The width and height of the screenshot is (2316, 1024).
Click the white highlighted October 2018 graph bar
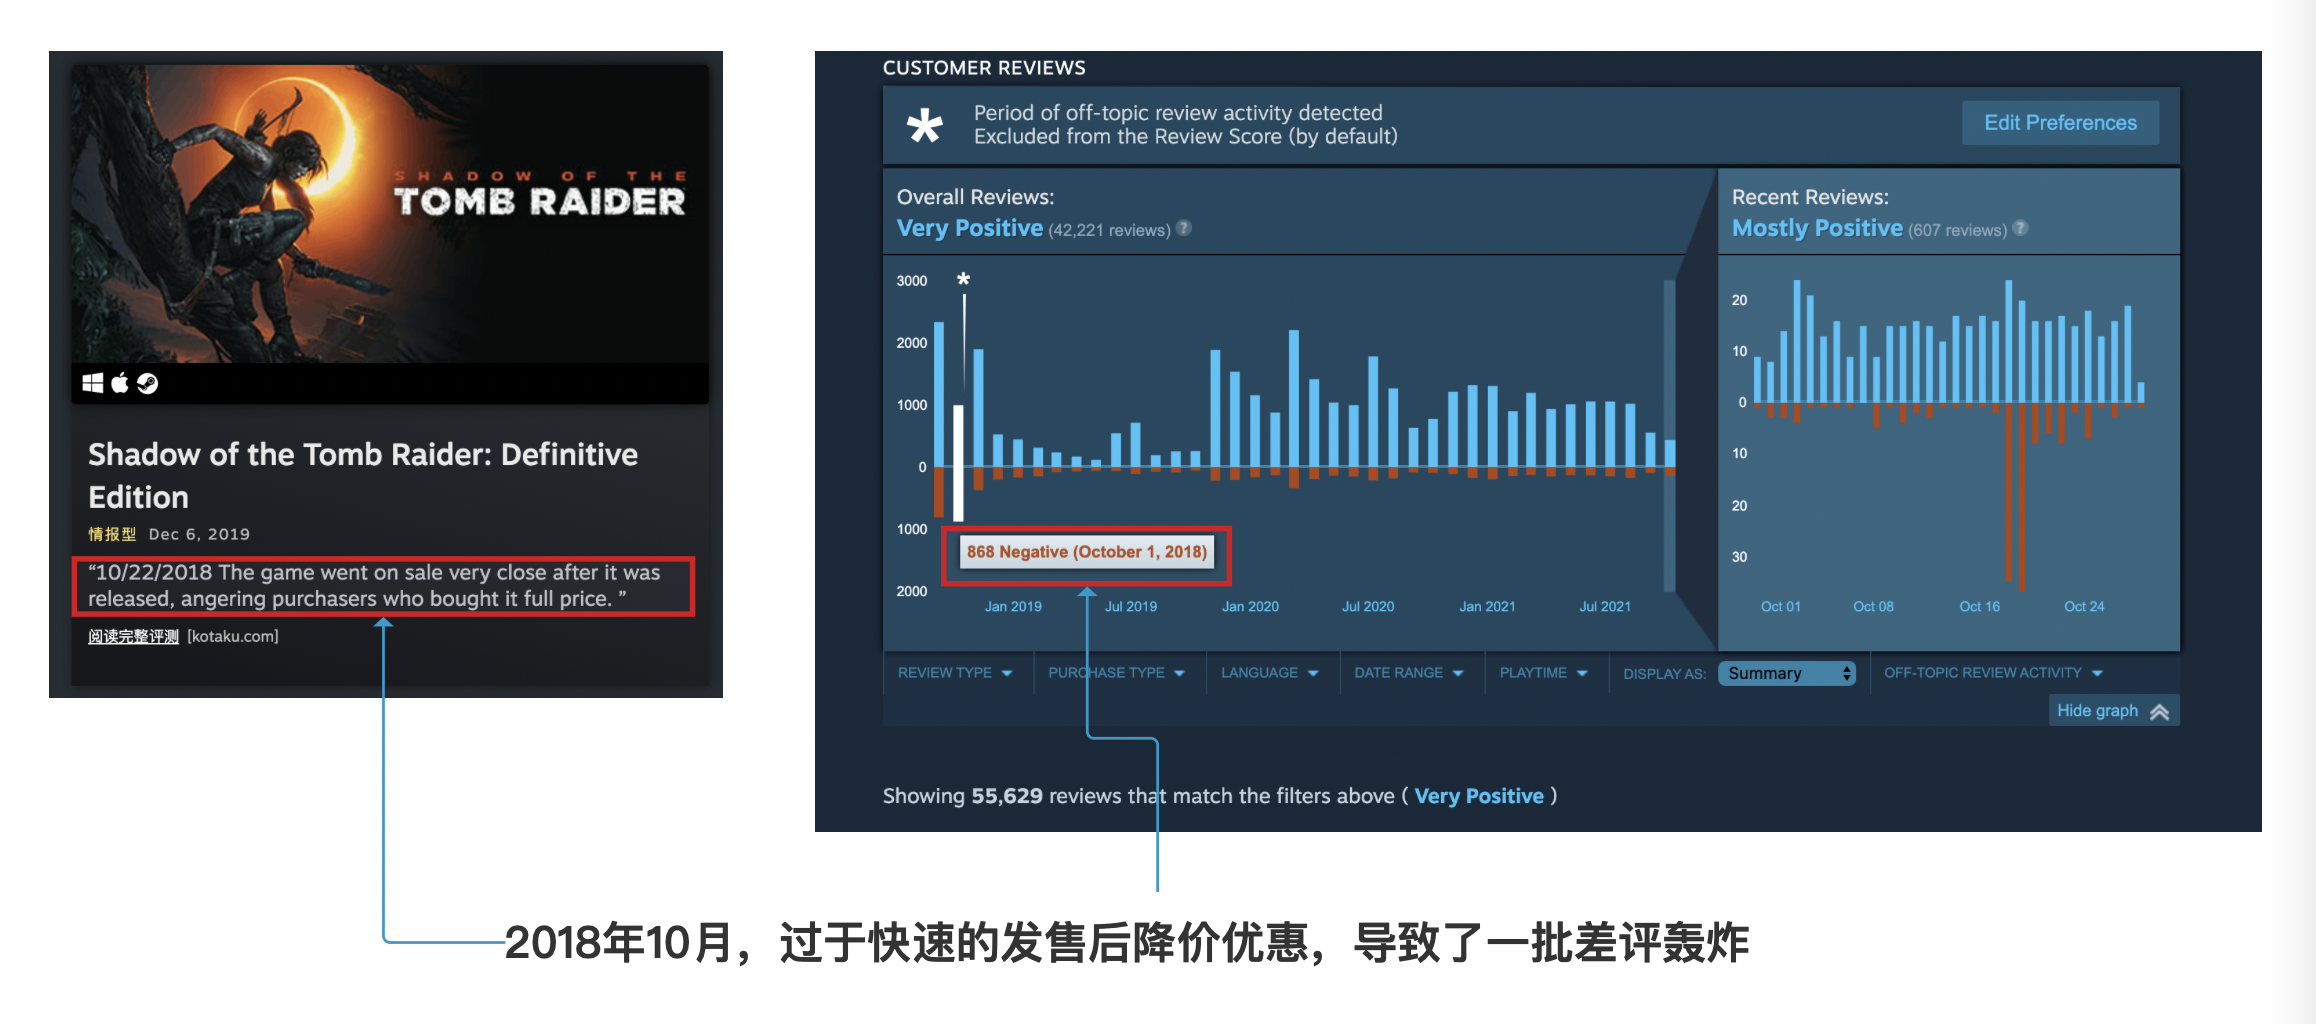[958, 463]
